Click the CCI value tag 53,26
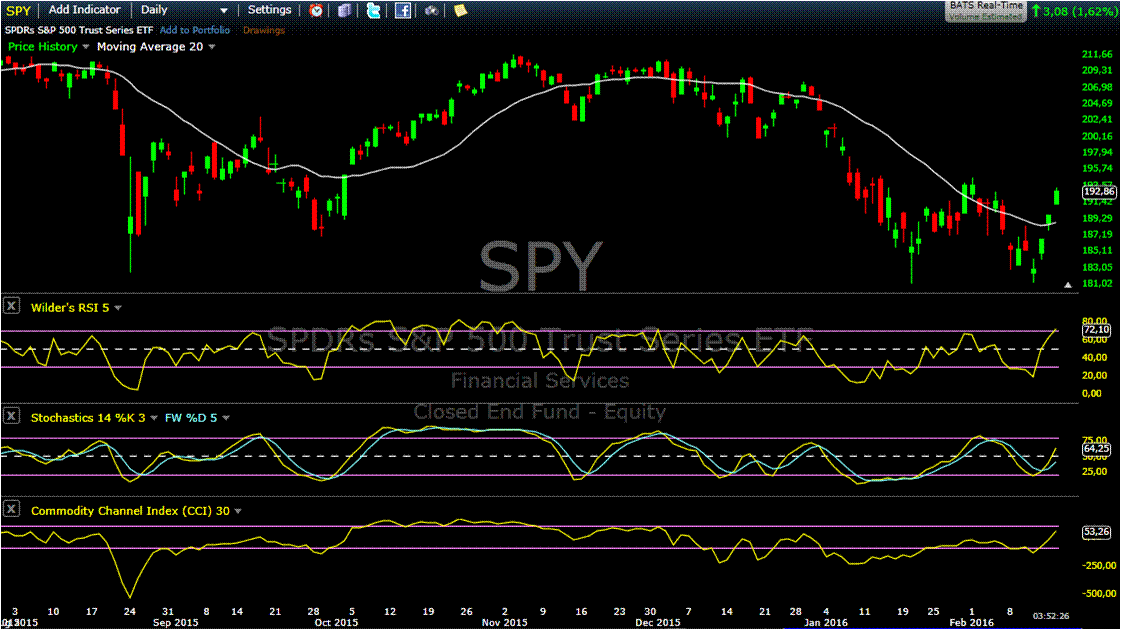 click(x=1097, y=532)
